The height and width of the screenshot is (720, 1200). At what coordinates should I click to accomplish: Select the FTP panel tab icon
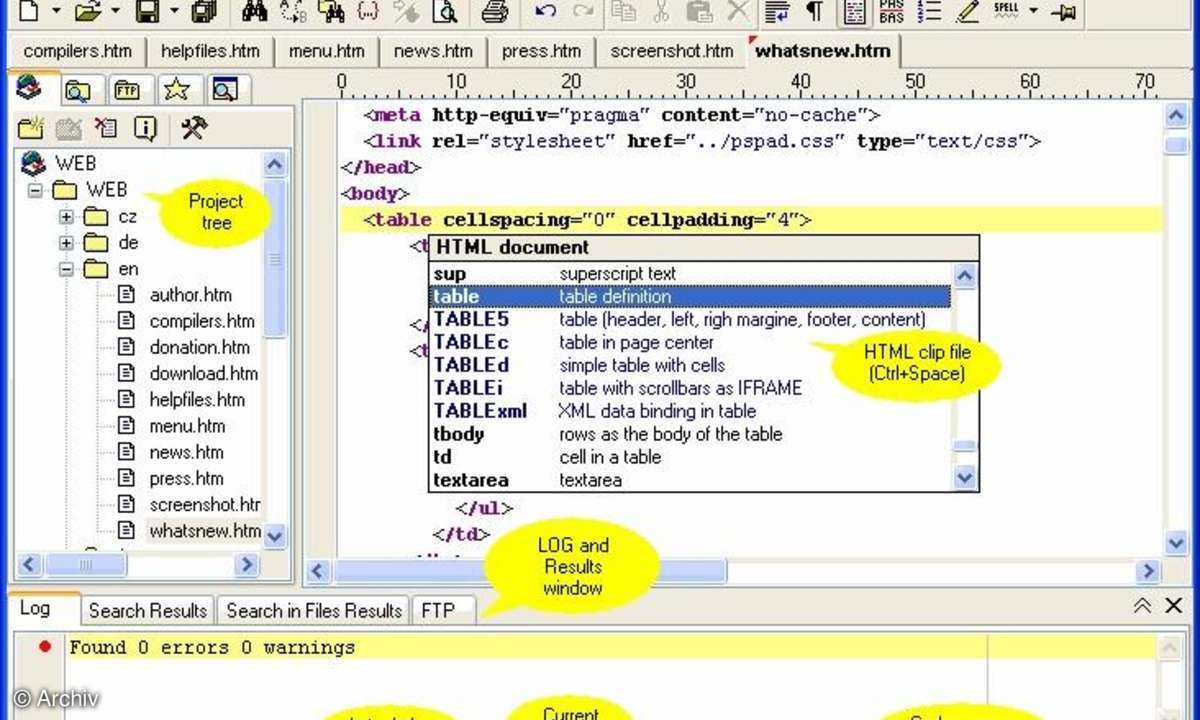127,91
